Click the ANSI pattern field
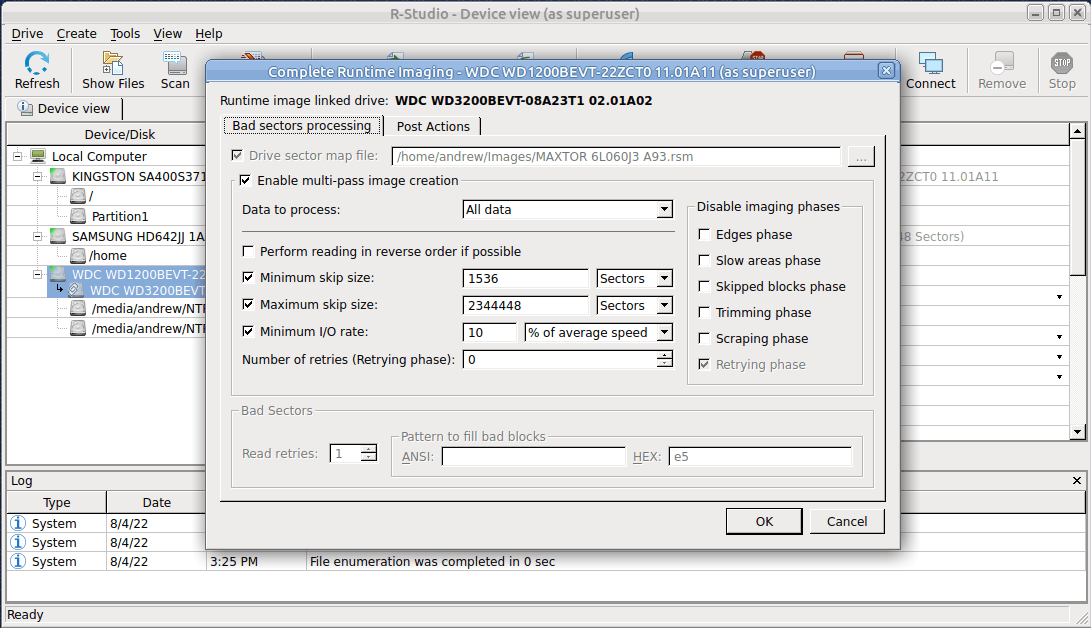This screenshot has height=628, width=1091. click(534, 456)
